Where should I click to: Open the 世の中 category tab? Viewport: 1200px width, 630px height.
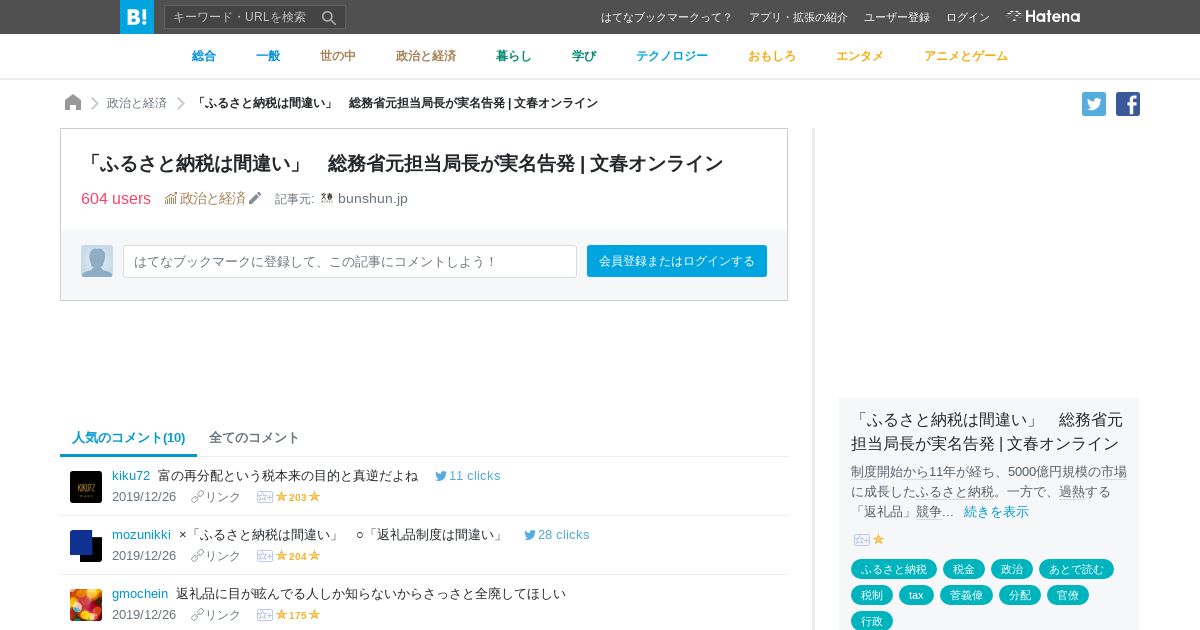point(338,56)
